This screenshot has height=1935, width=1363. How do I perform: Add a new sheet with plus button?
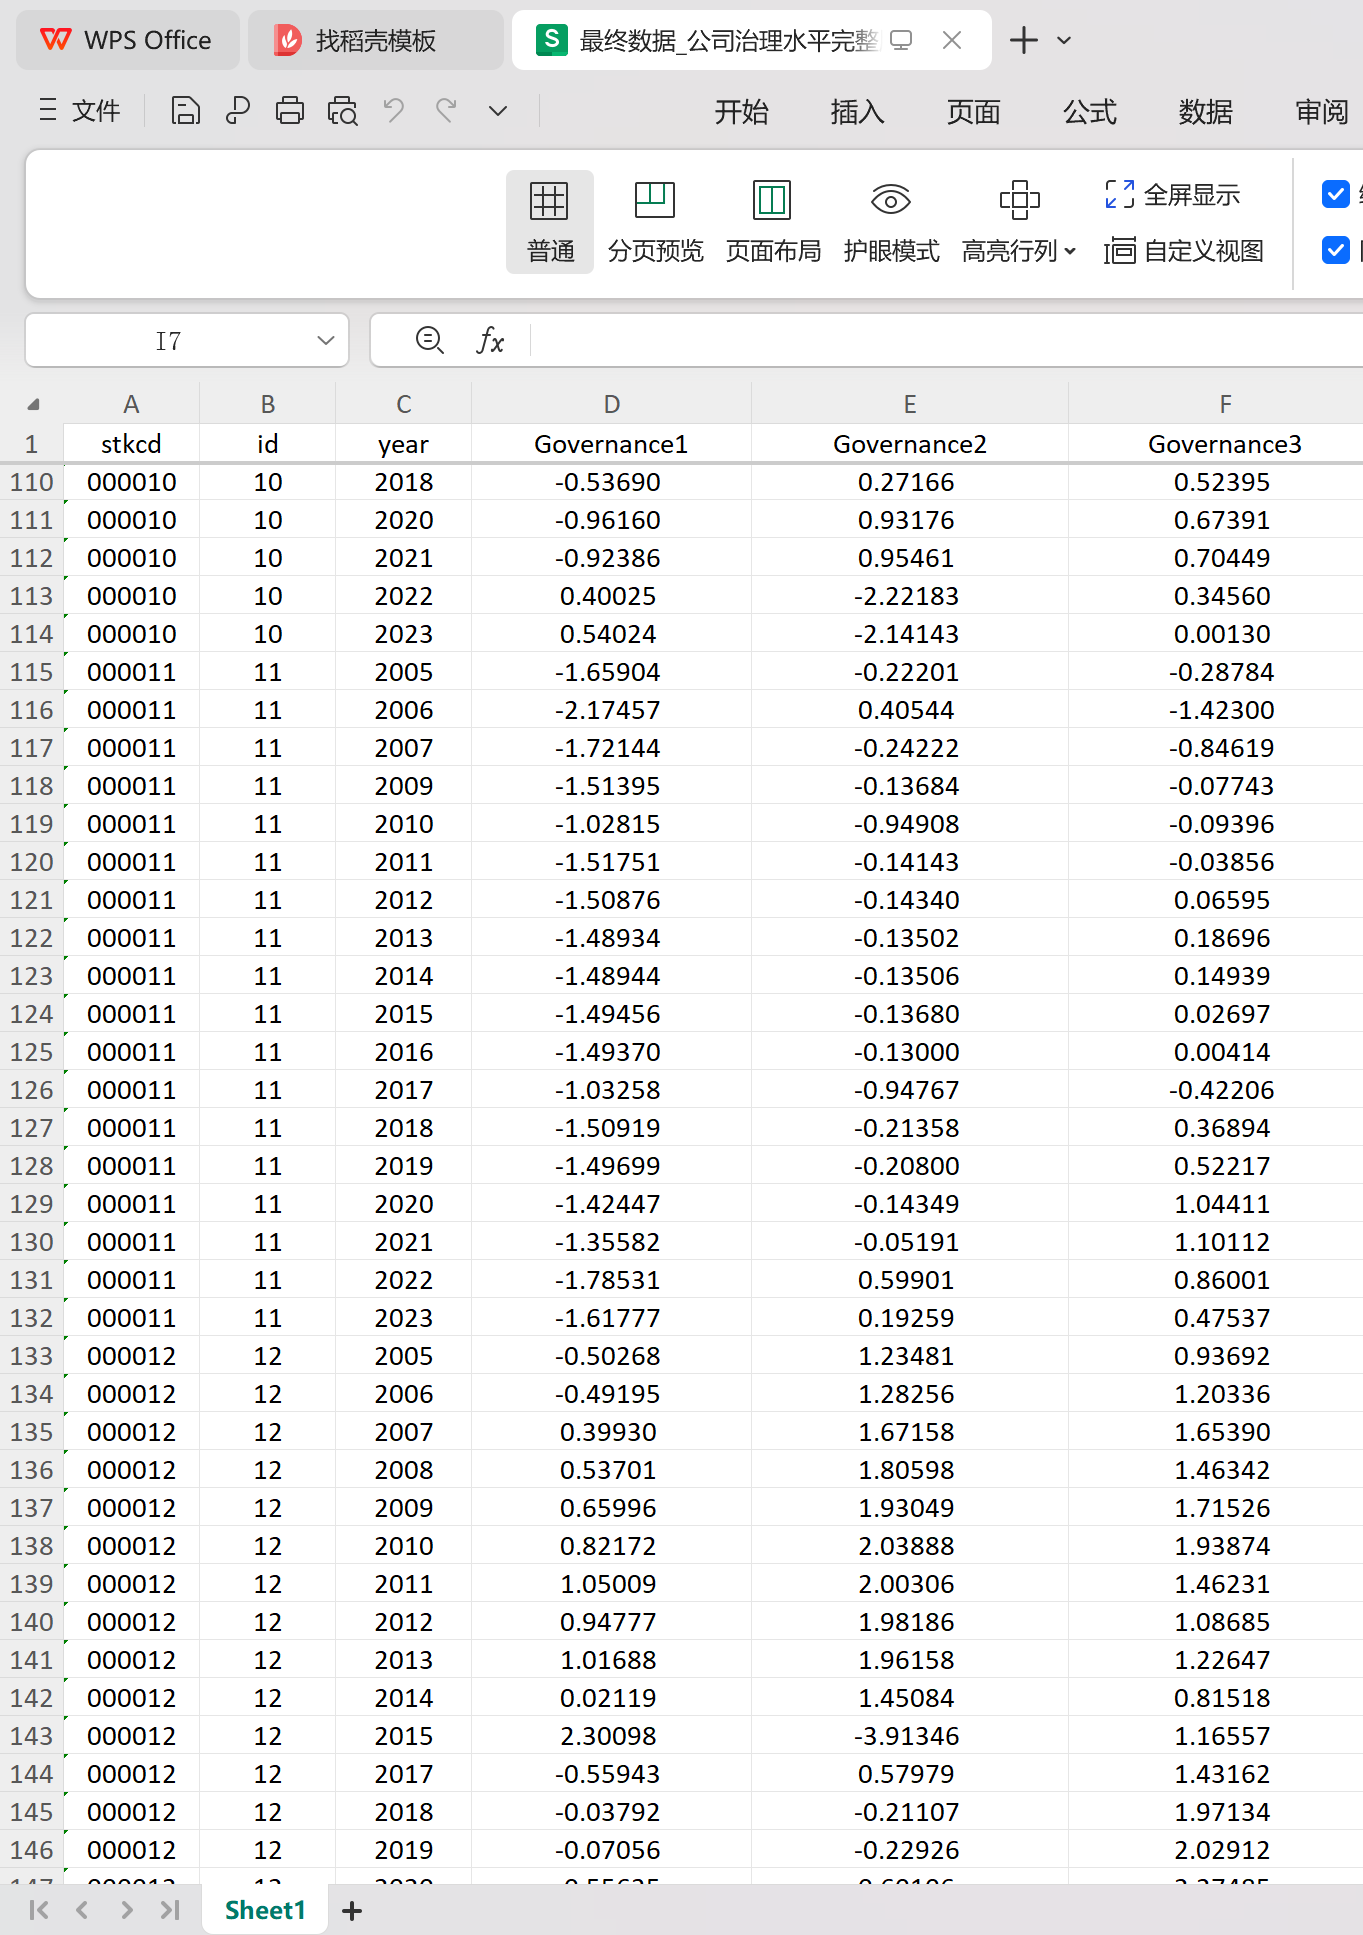351,1911
